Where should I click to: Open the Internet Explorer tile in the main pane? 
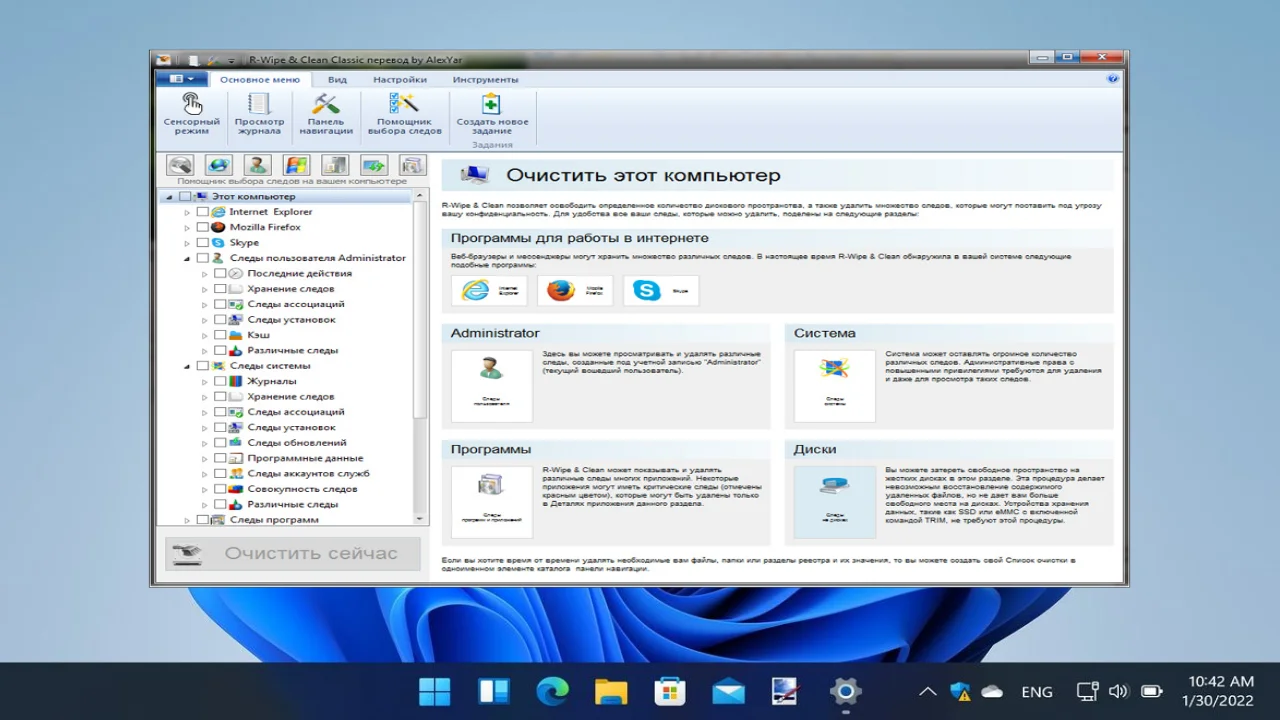(489, 290)
